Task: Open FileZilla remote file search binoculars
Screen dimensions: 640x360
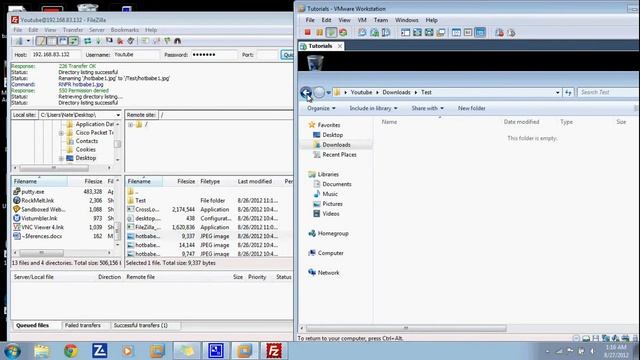Action: pos(178,41)
